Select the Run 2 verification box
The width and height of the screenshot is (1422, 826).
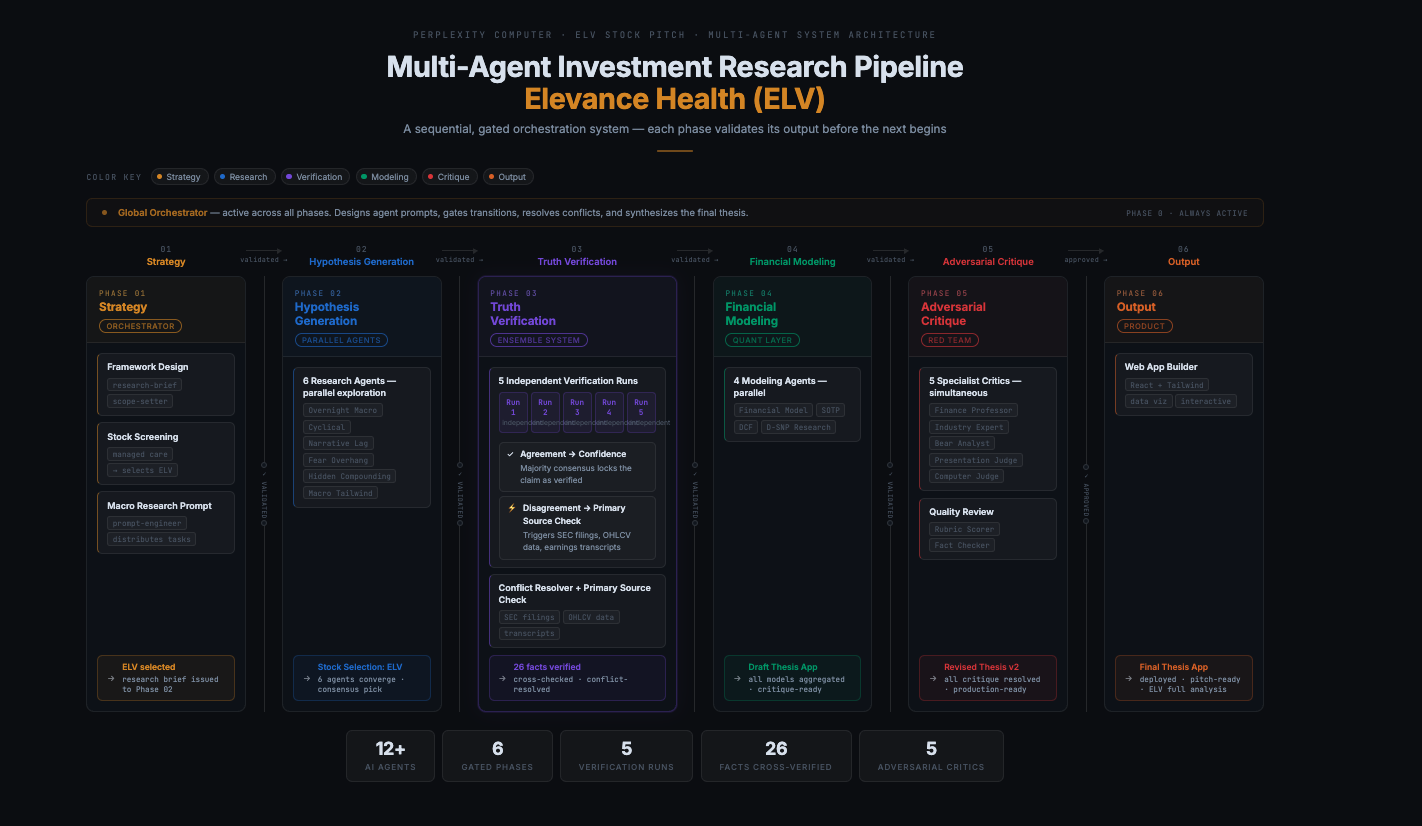(545, 412)
